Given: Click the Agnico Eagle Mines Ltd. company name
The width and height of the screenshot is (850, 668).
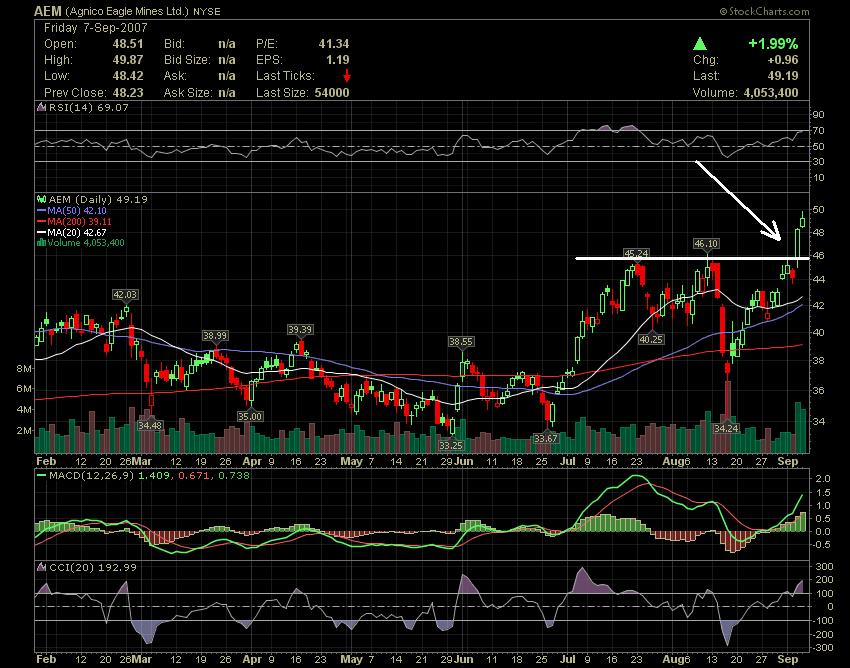Looking at the screenshot, I should 127,11.
